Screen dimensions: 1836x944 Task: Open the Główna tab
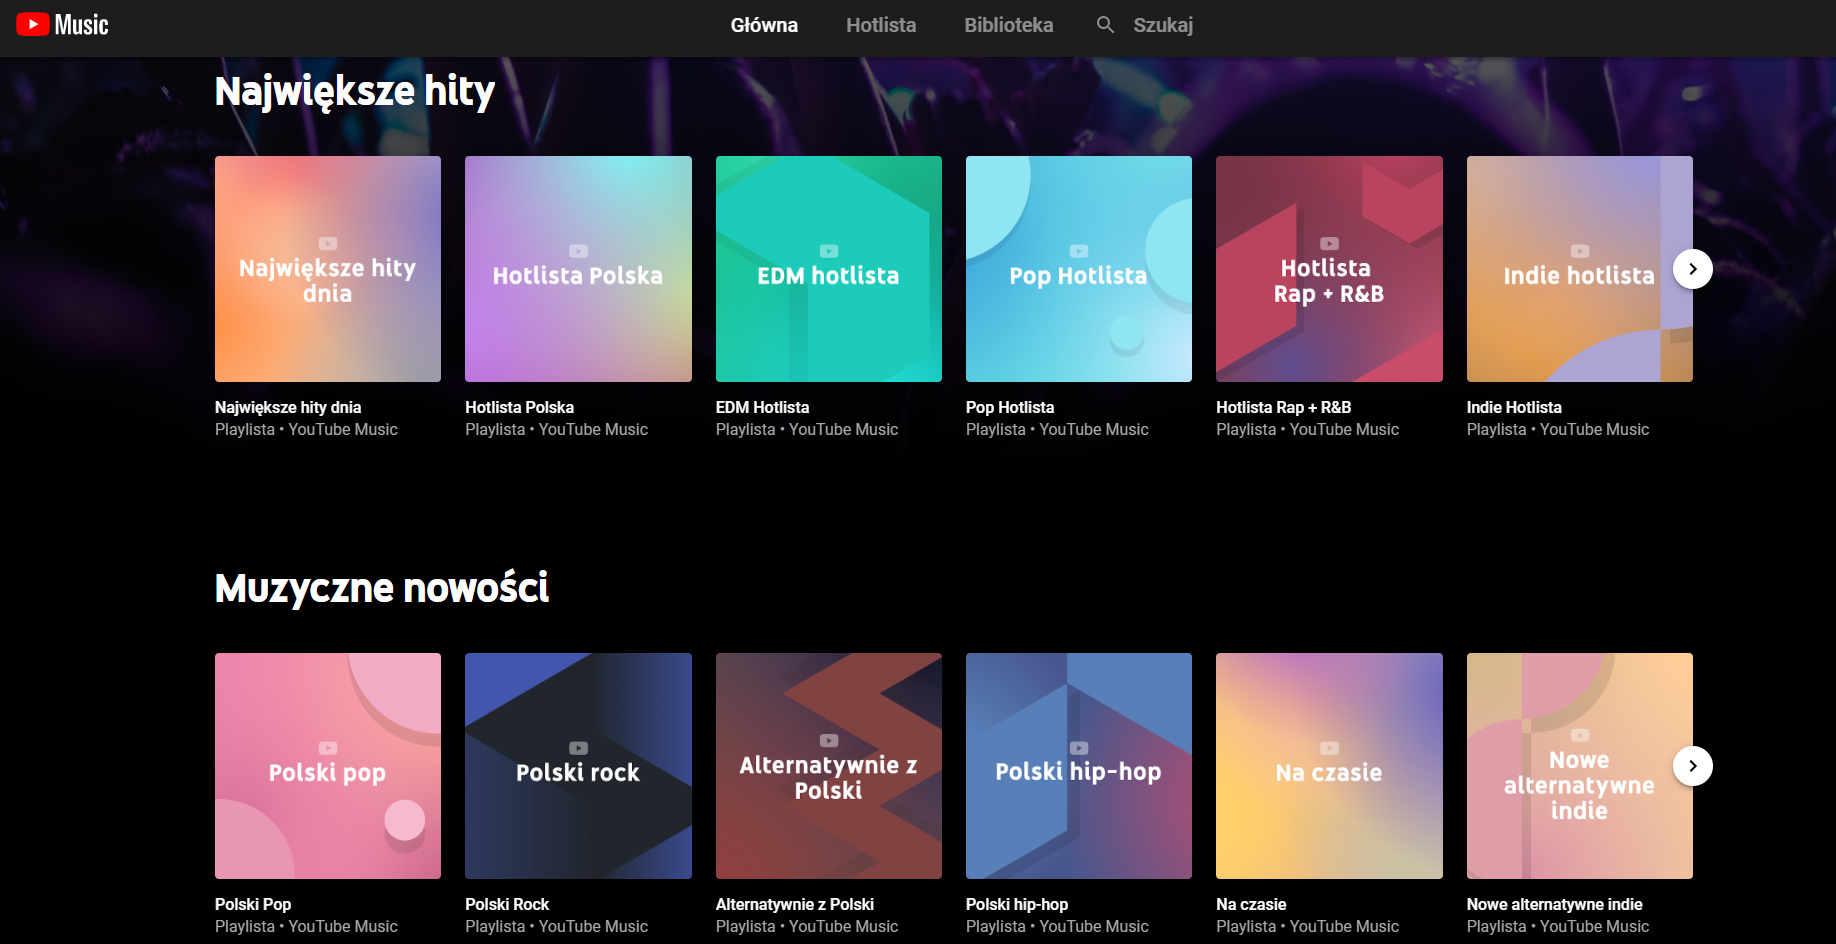click(764, 25)
